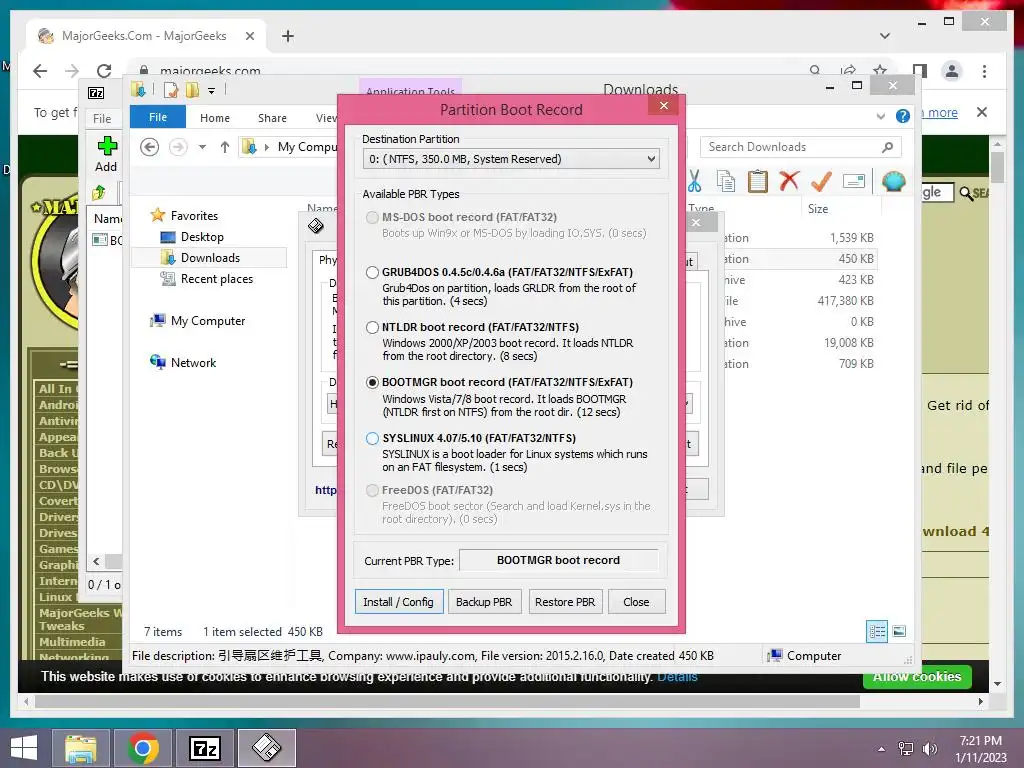Select NTLDR boot record option

coord(372,327)
